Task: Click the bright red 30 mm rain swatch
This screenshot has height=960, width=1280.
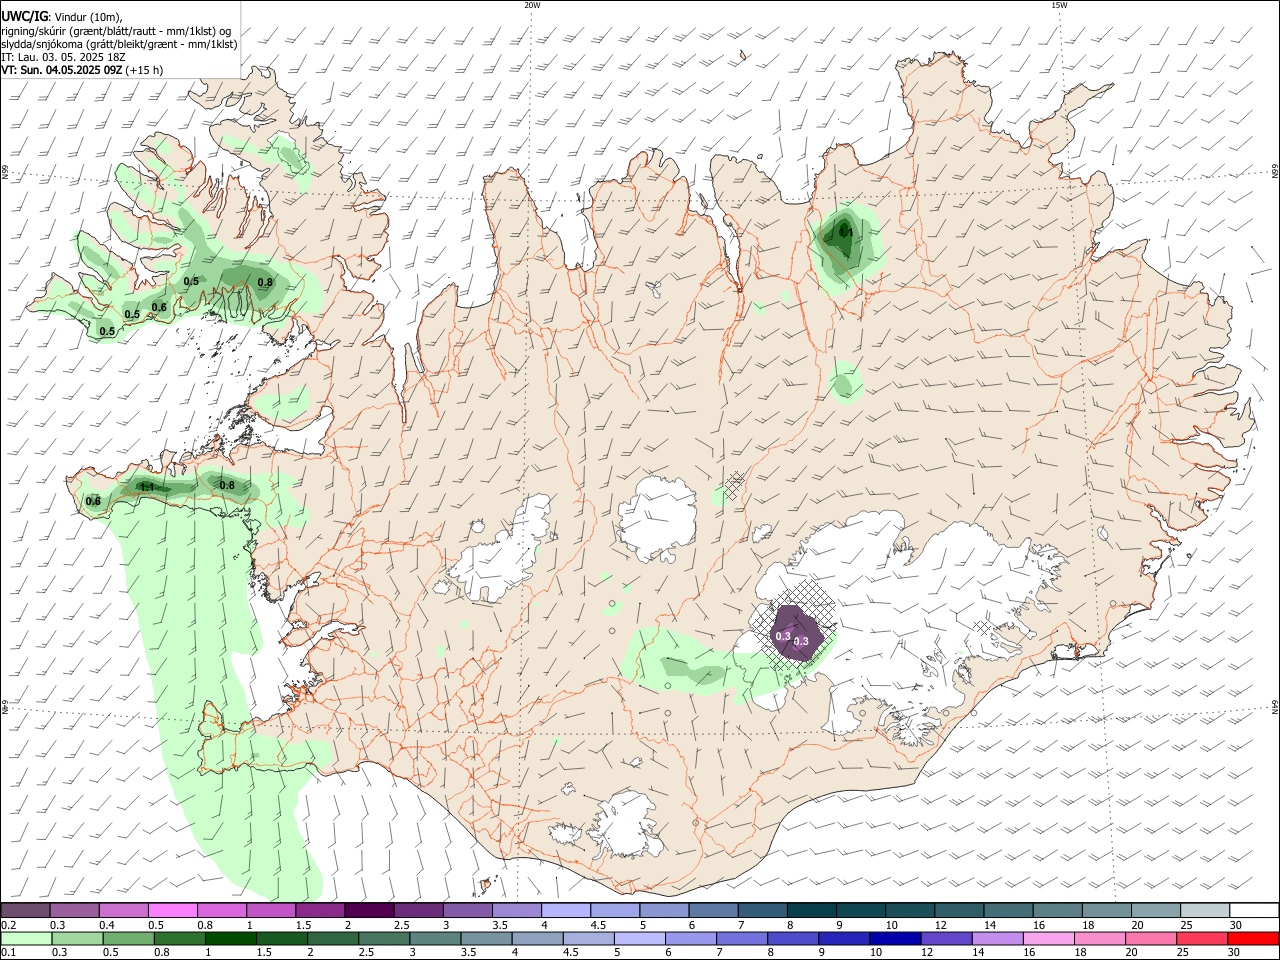Action: 1254,938
